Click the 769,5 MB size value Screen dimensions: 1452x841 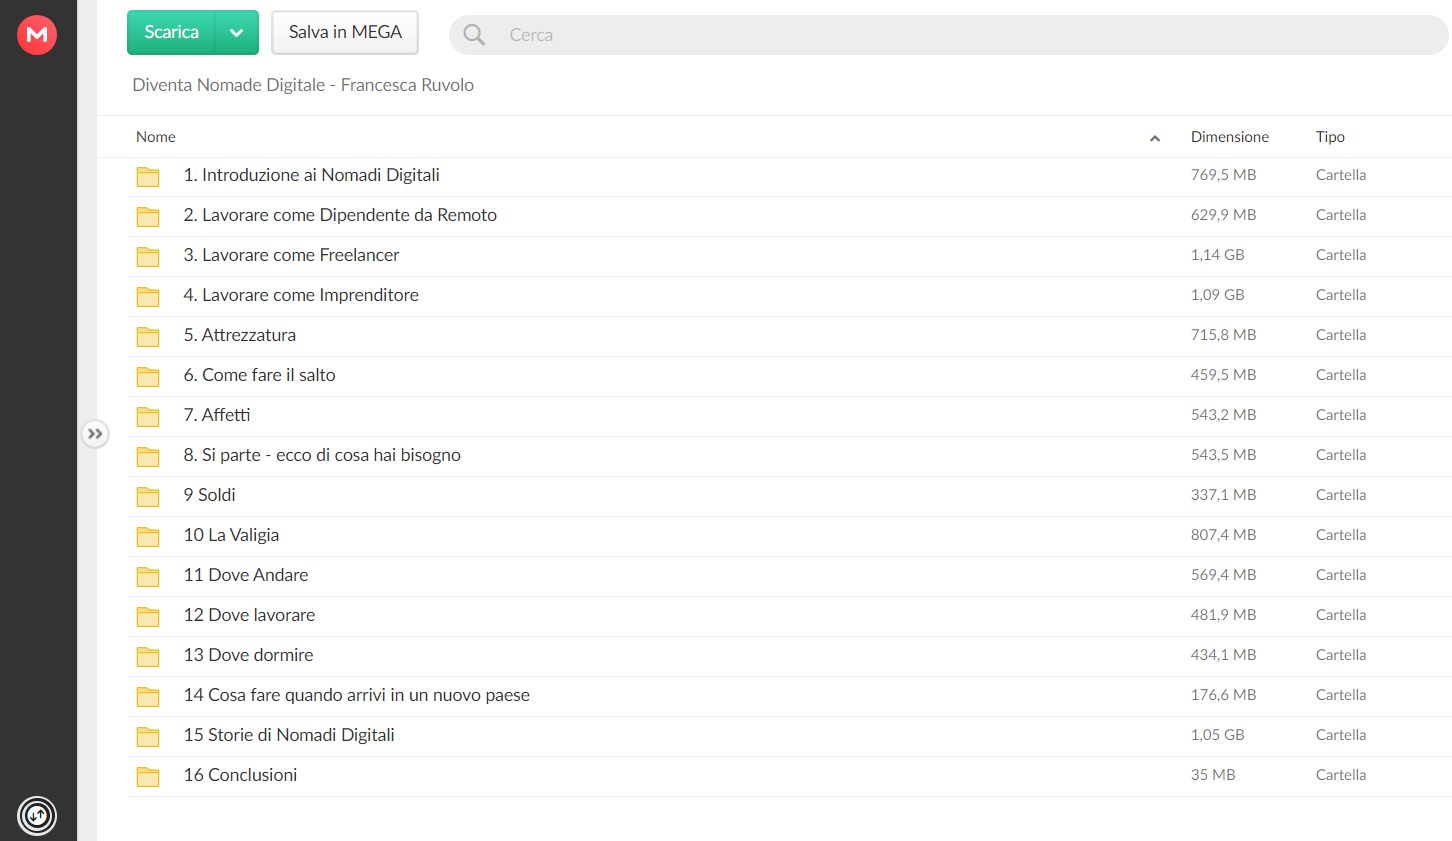[1223, 175]
